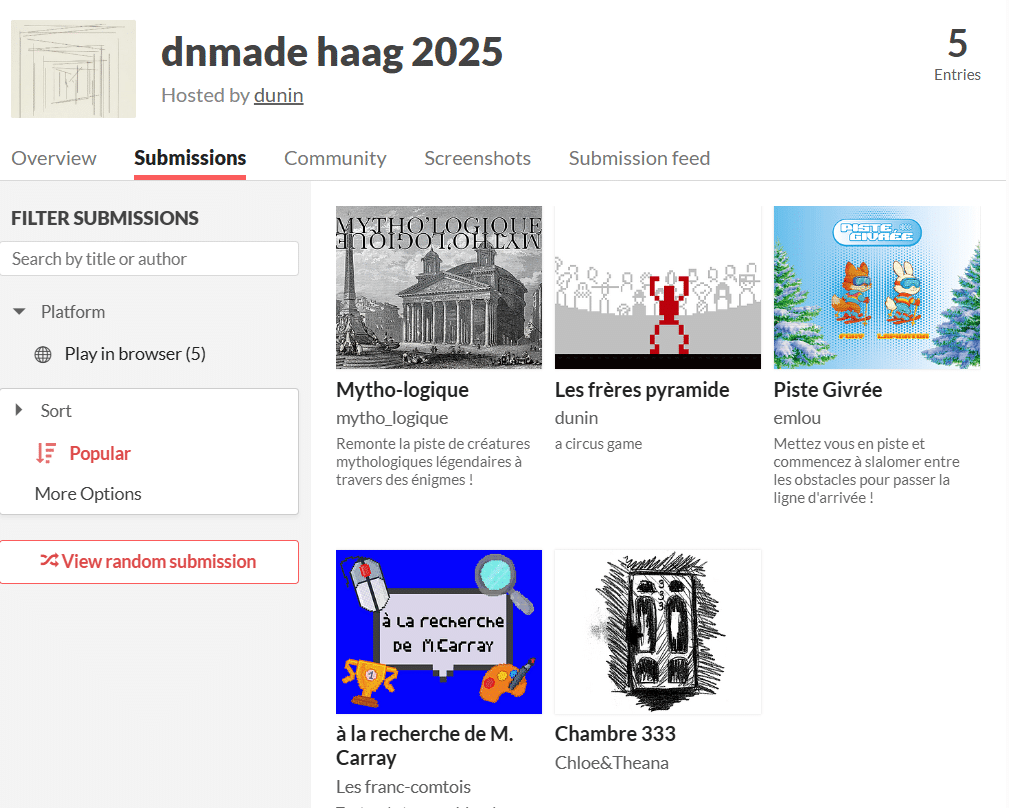Open the dnmade haag 2025 jam cover image
The width and height of the screenshot is (1009, 808).
(73, 69)
